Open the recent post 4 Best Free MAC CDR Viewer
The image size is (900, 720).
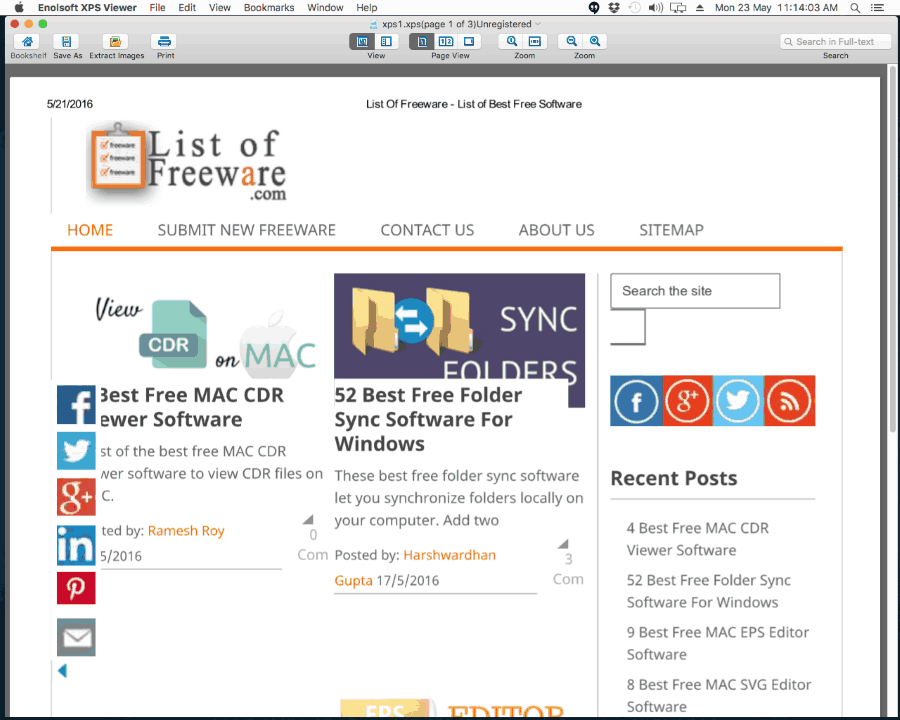pos(697,539)
